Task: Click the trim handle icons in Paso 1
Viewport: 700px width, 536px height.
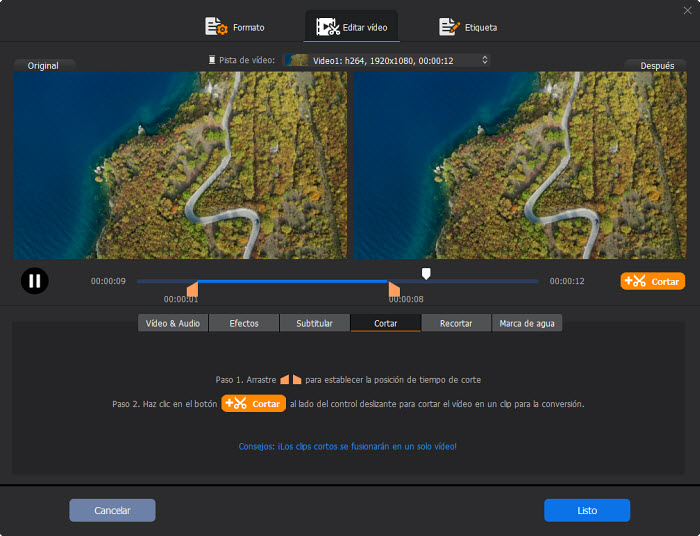Action: pos(291,379)
